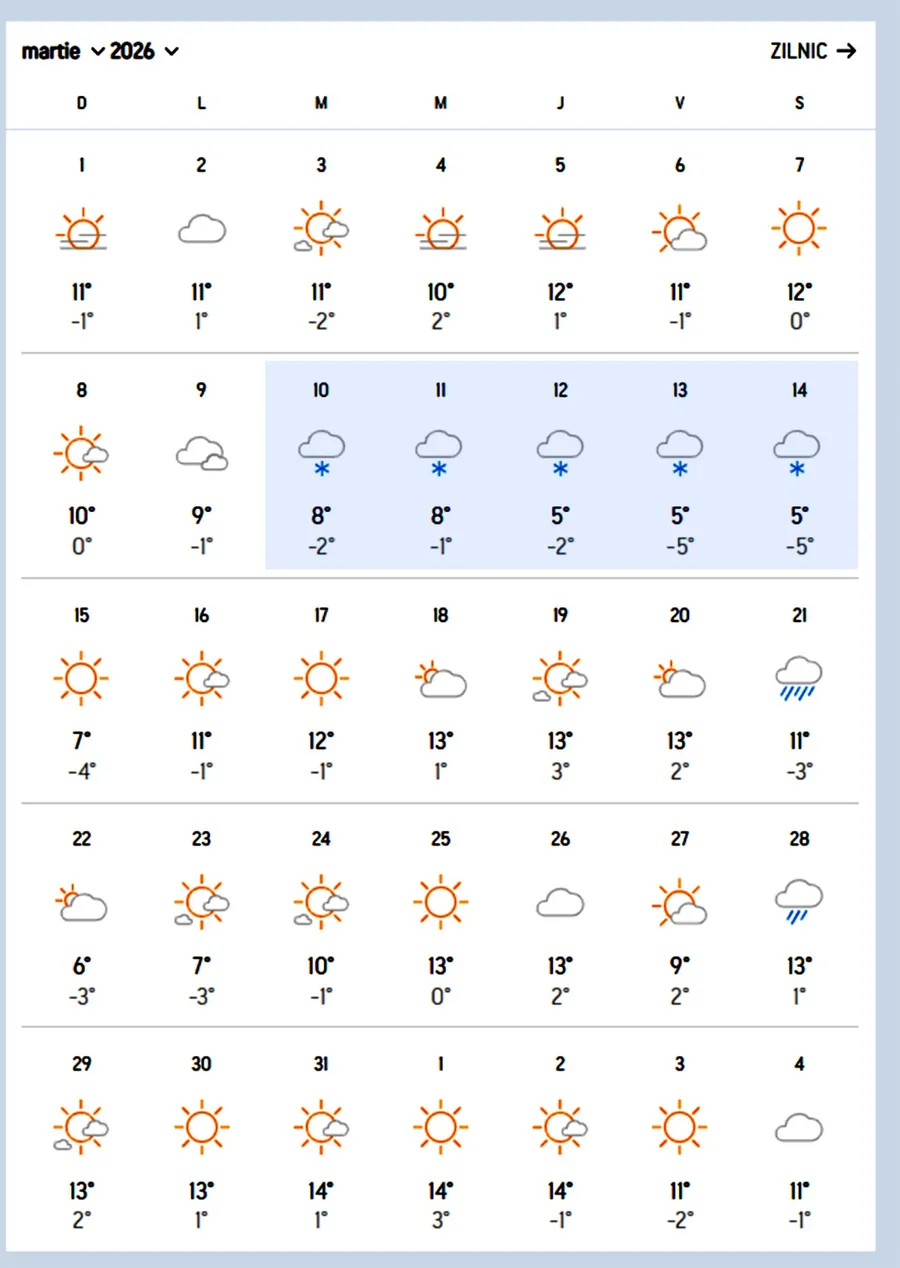900x1268 pixels.
Task: Select the cloudy icon on March 2
Action: [x=201, y=232]
